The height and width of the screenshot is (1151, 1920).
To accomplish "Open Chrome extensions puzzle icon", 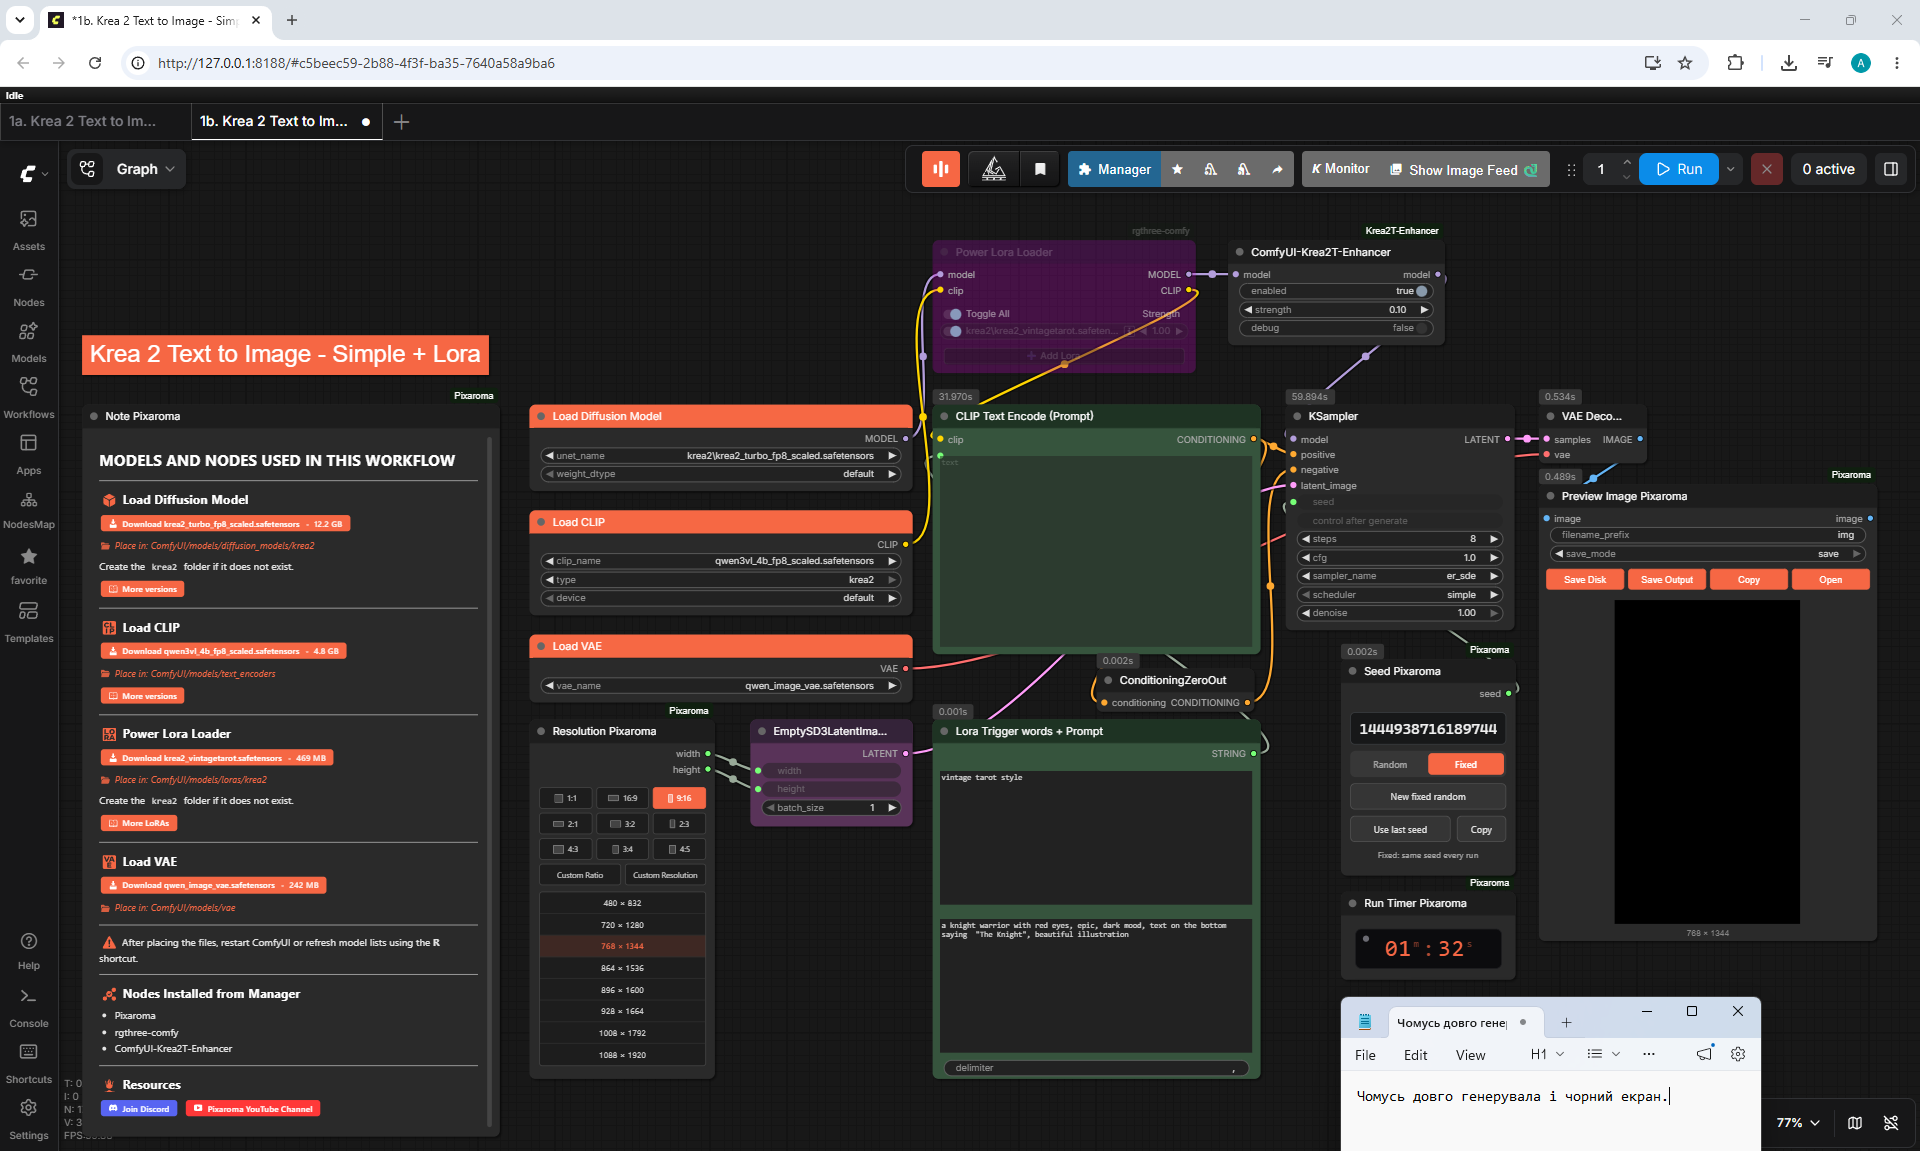I will 1735,63.
